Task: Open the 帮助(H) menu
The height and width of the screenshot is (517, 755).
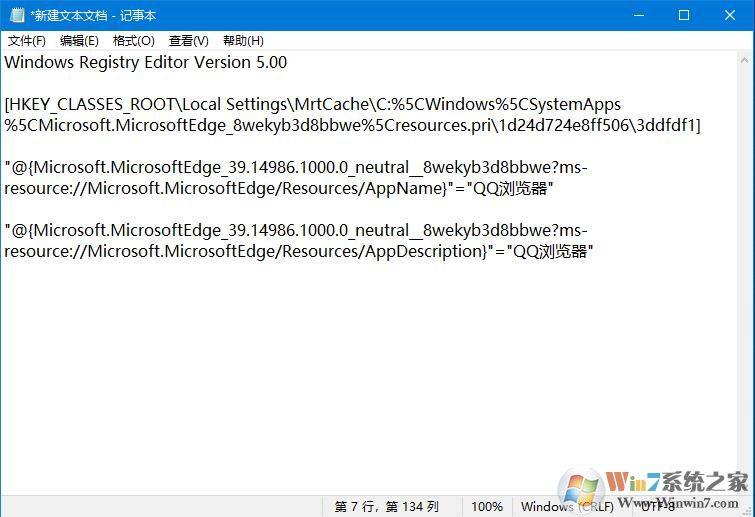Action: (x=243, y=41)
